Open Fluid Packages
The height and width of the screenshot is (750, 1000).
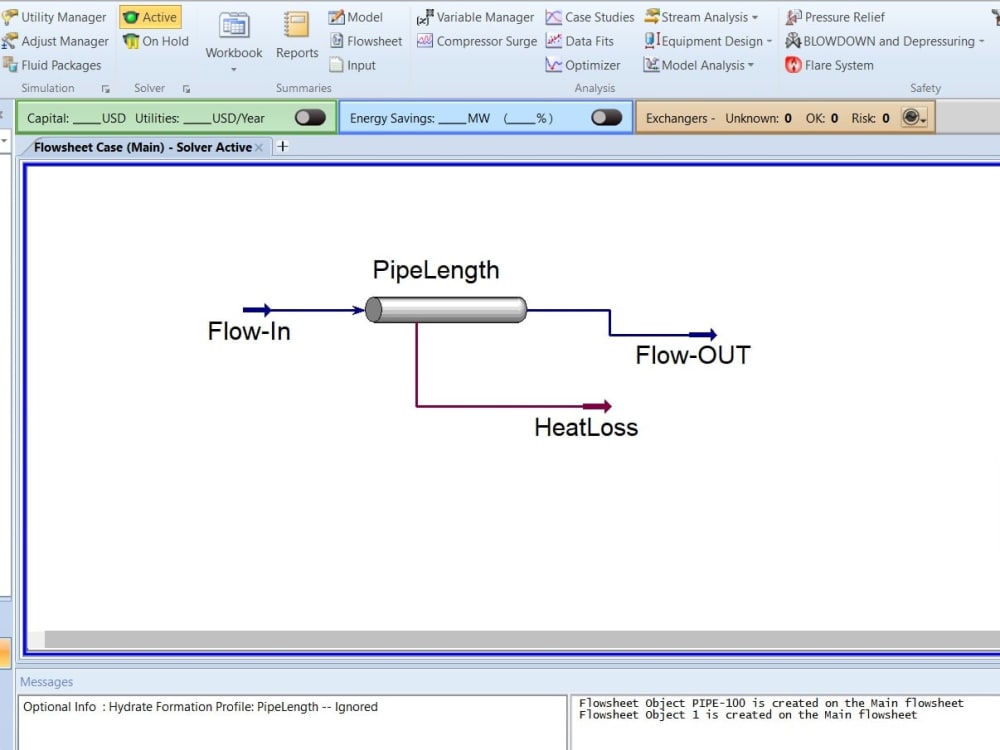click(x=52, y=65)
